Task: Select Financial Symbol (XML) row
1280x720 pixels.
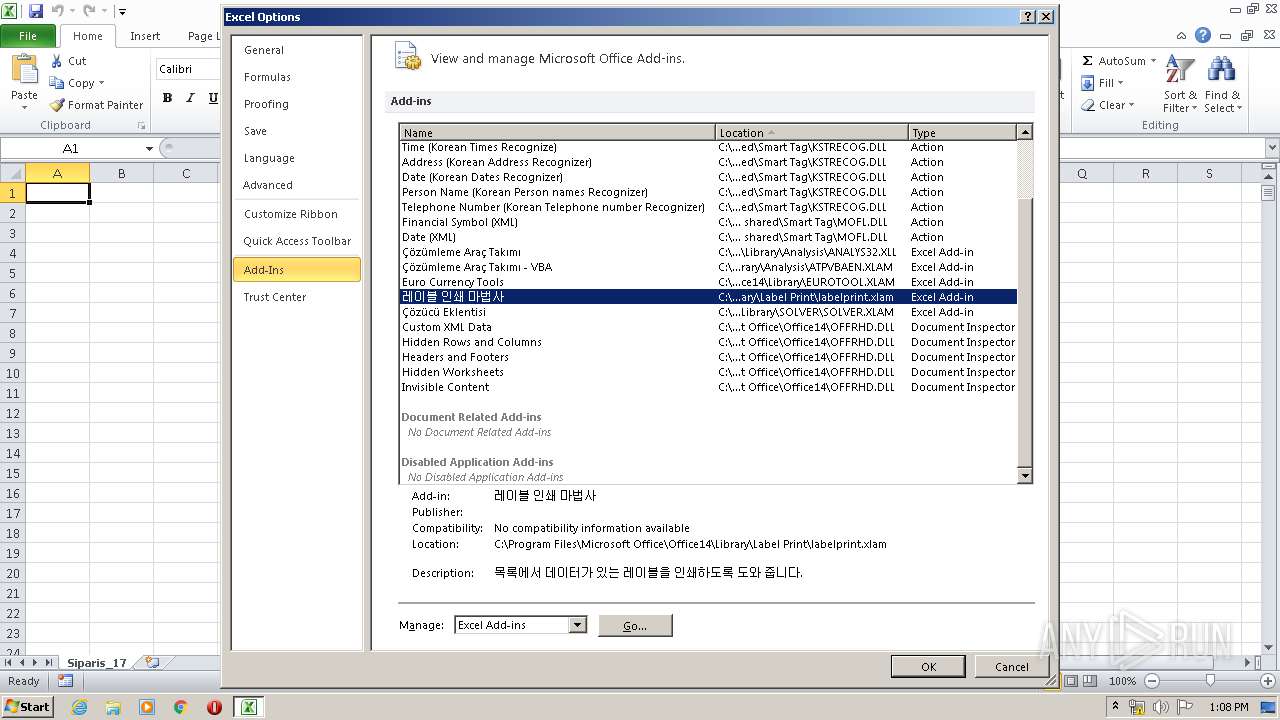Action: [708, 222]
